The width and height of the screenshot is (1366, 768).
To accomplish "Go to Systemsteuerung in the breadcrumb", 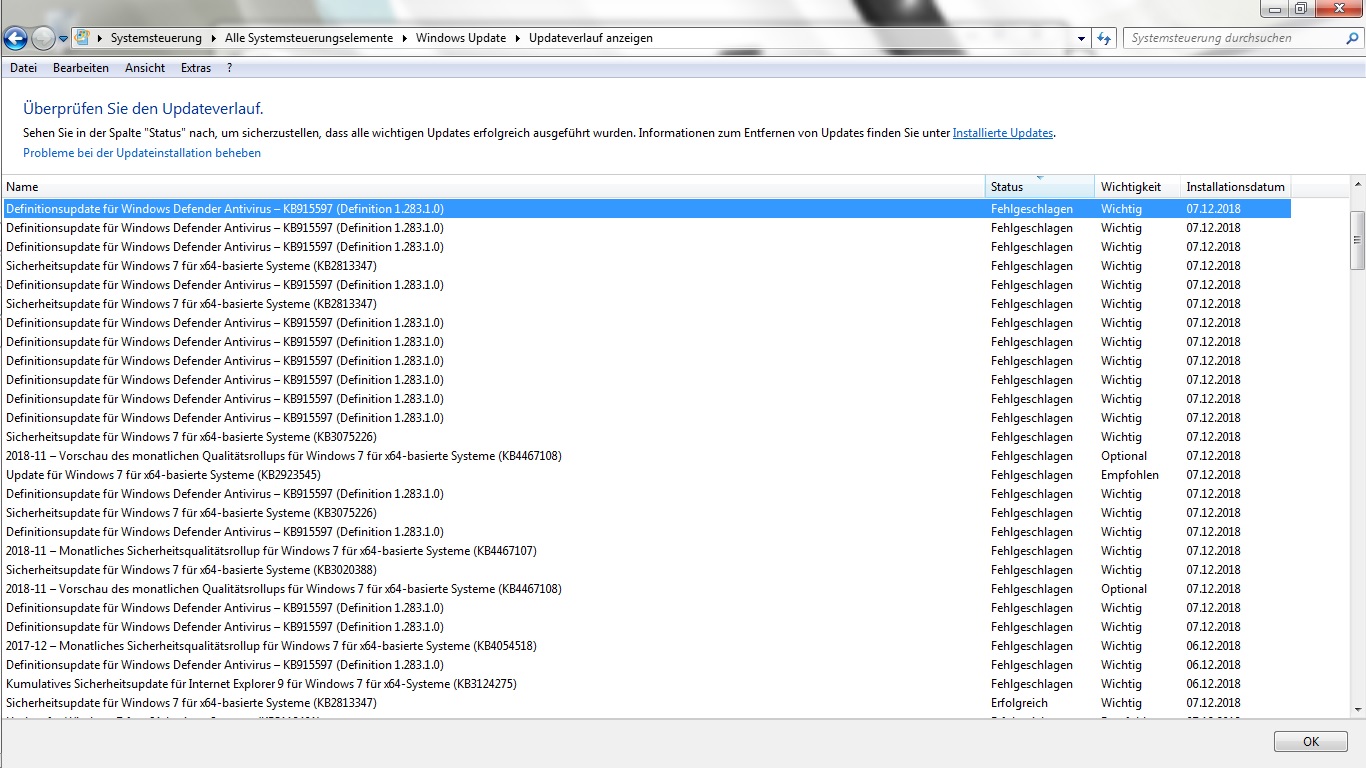I will pyautogui.click(x=156, y=38).
